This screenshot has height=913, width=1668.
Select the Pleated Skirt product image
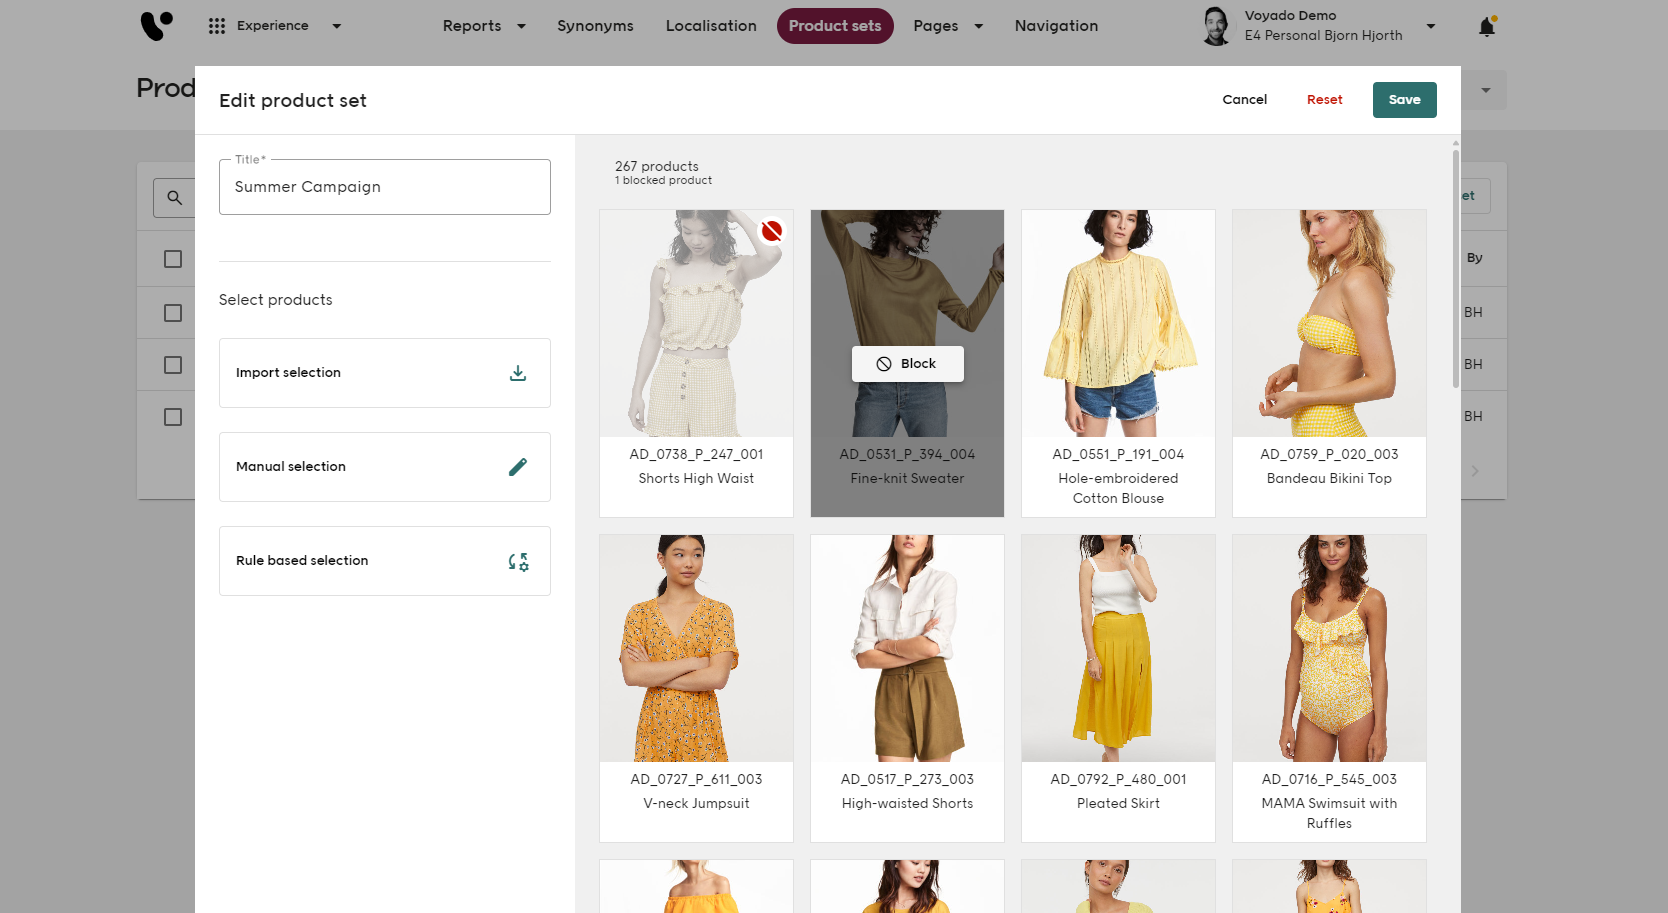[1118, 648]
